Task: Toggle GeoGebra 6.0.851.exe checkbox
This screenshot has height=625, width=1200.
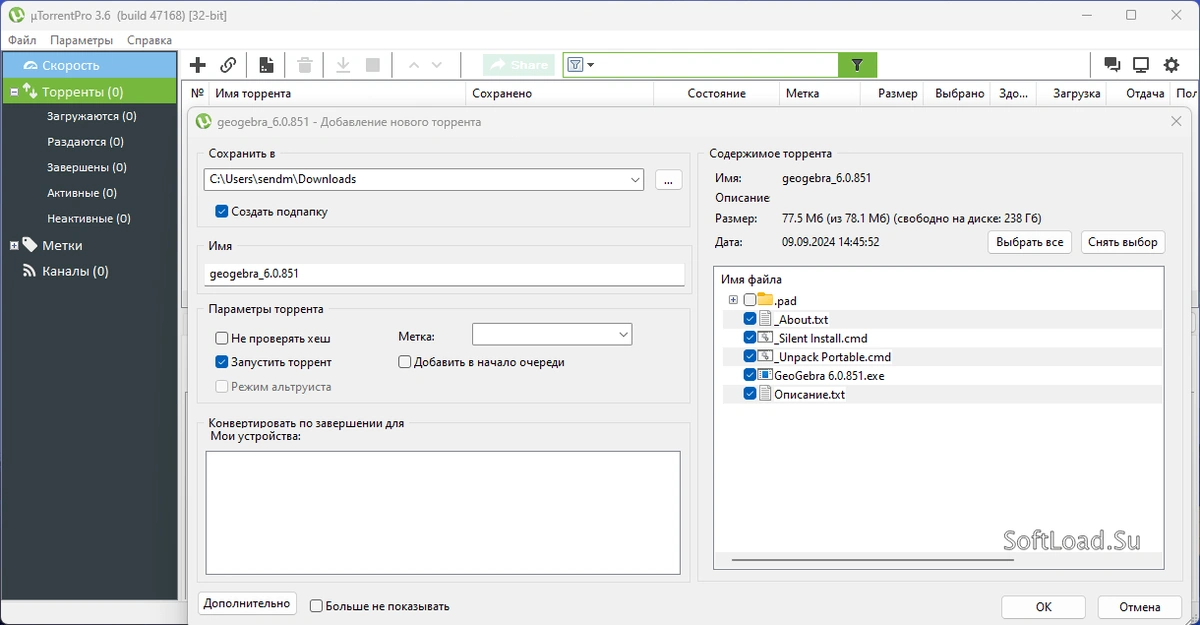Action: pyautogui.click(x=750, y=375)
